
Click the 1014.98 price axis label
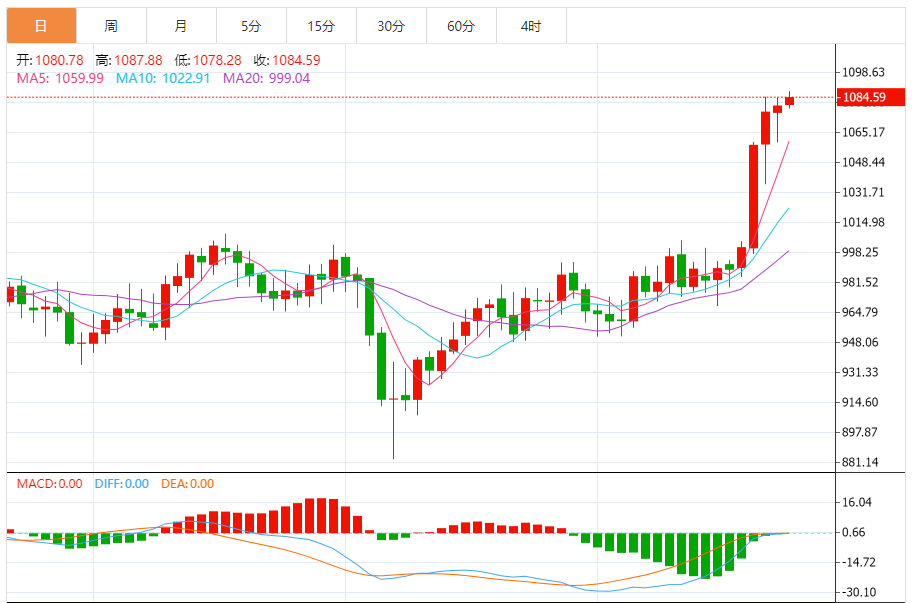[863, 222]
